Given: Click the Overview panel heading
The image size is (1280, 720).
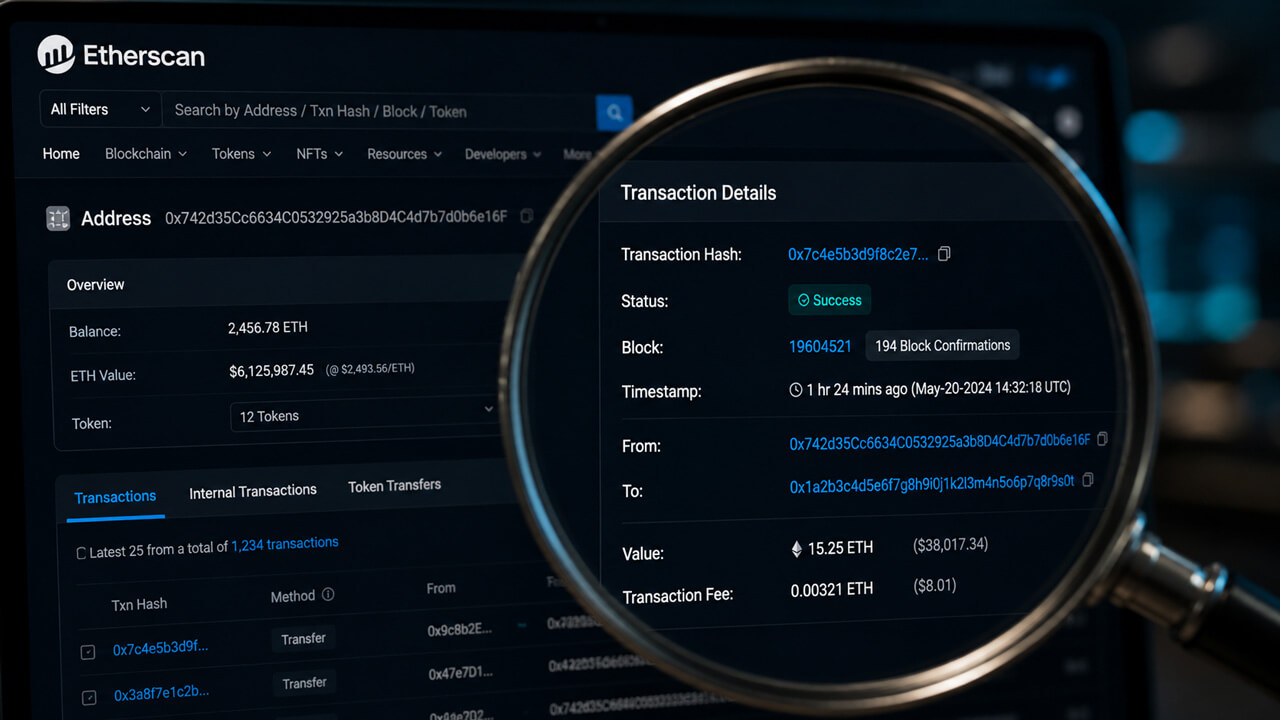Looking at the screenshot, I should pos(95,285).
